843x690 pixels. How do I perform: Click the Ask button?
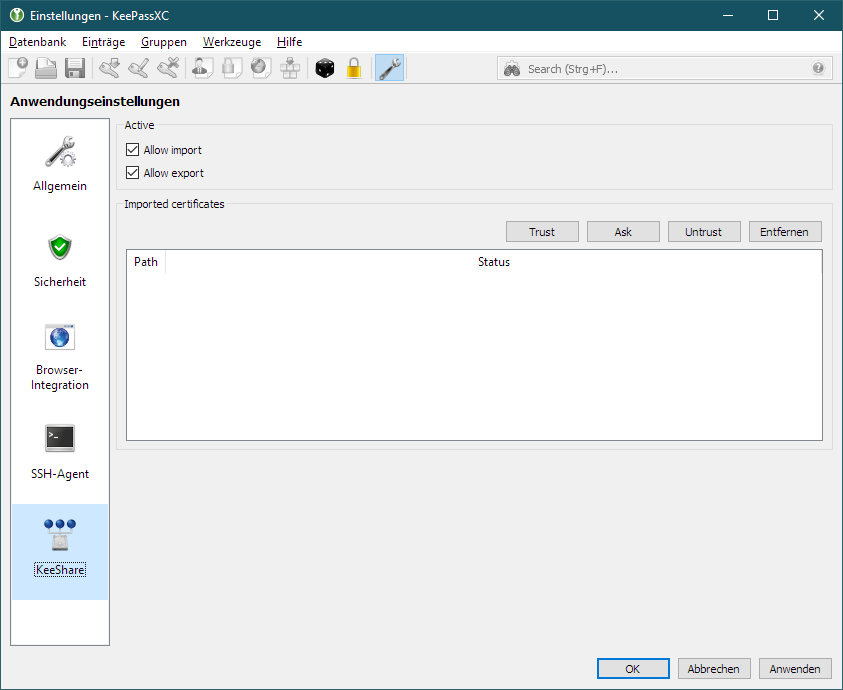tap(623, 232)
